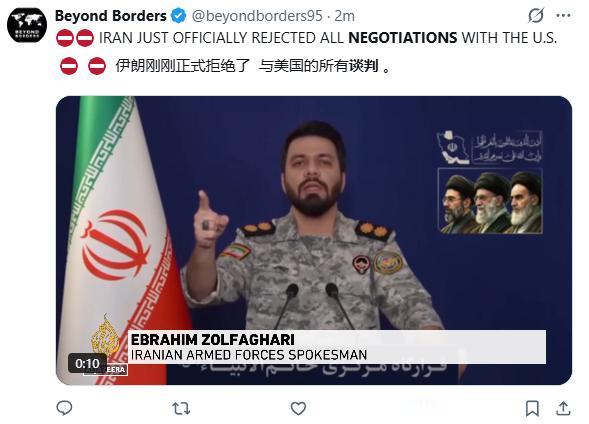Play the embedded Al Jazeera video
The image size is (589, 424).
[314, 240]
